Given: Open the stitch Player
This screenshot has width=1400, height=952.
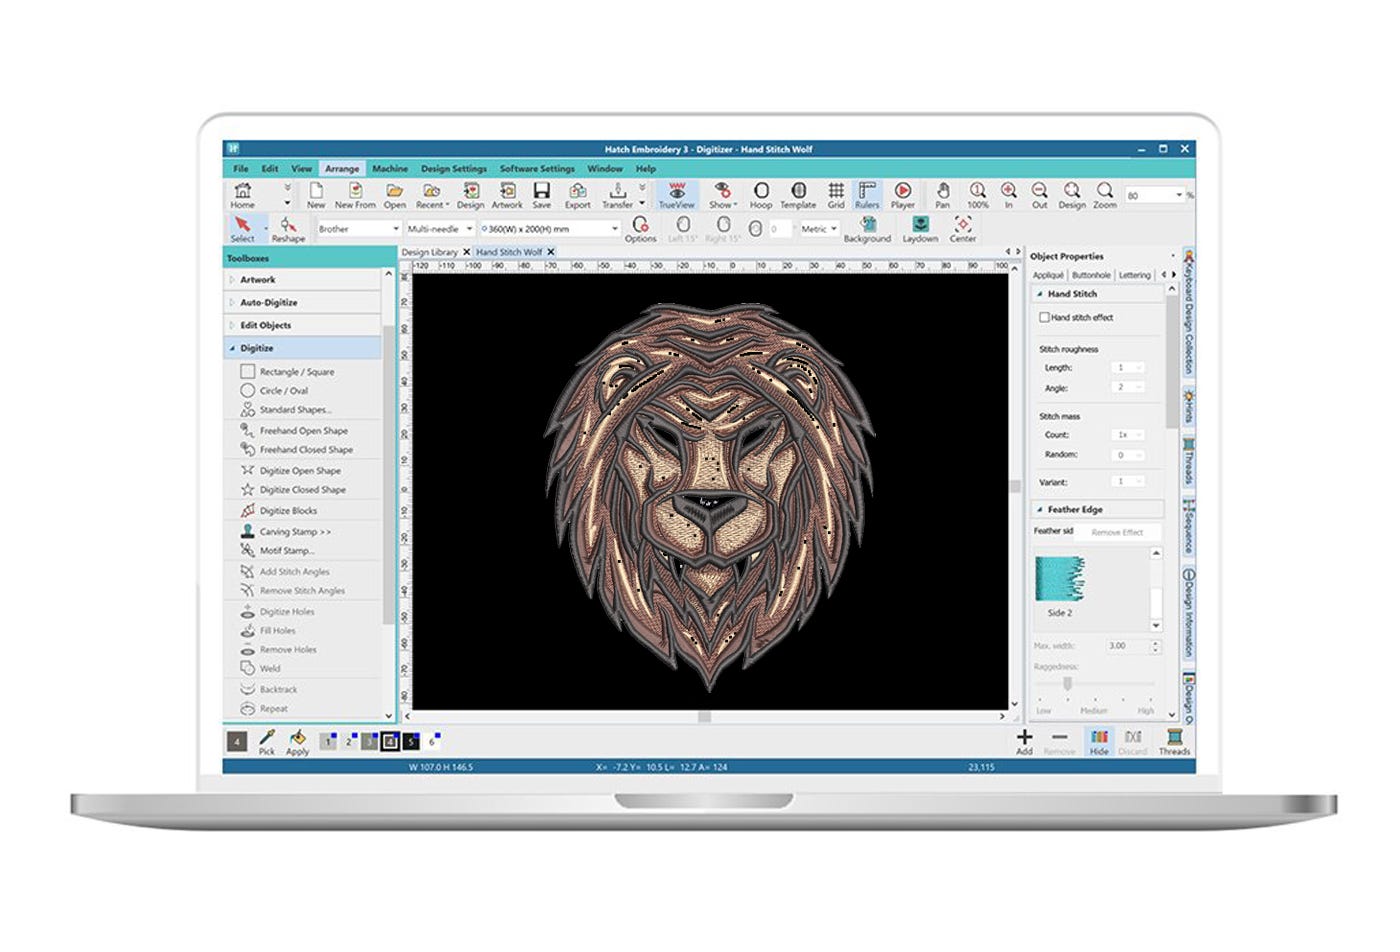Looking at the screenshot, I should (902, 194).
